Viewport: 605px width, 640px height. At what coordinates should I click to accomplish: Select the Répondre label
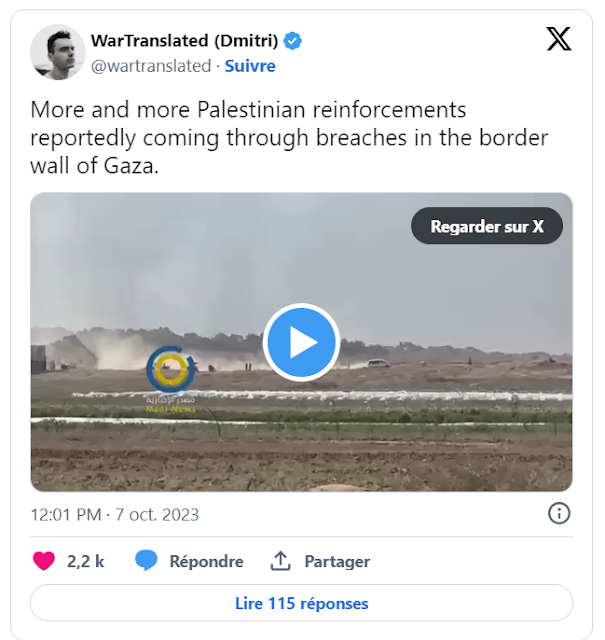pos(207,561)
